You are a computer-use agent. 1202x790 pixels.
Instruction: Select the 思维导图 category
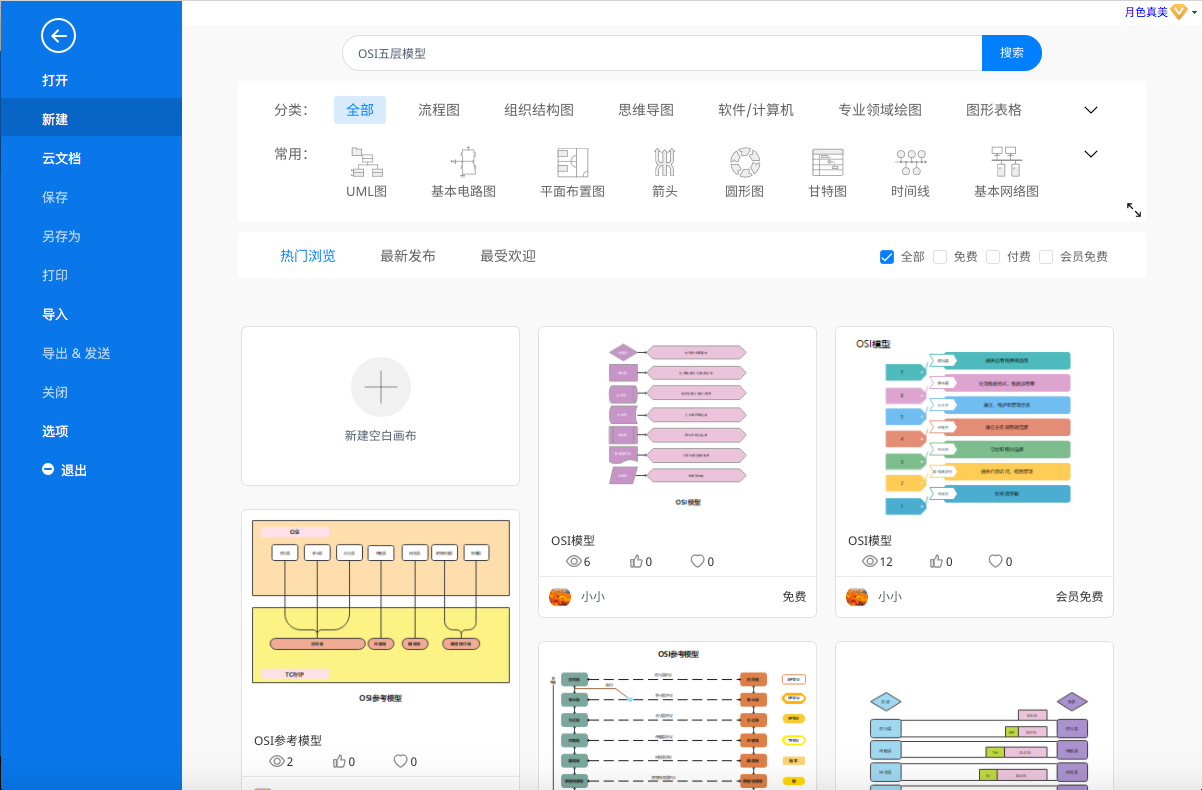(646, 110)
